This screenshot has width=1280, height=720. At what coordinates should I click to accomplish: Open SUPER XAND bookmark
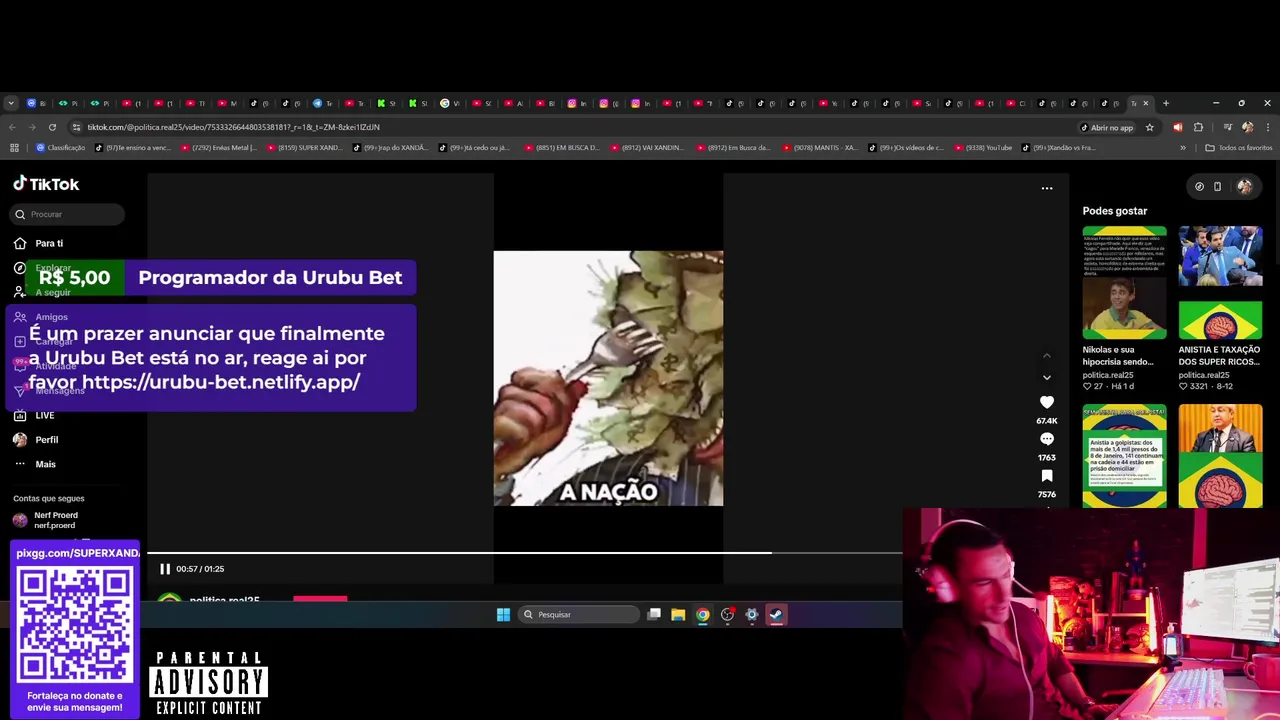click(x=304, y=148)
